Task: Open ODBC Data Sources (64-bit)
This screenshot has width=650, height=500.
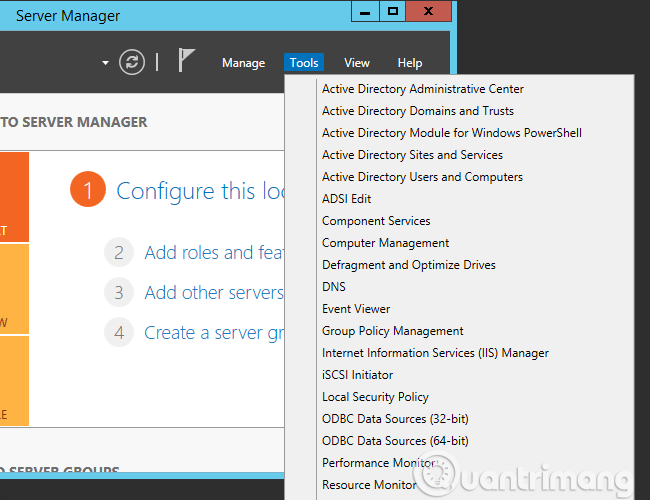Action: (395, 441)
